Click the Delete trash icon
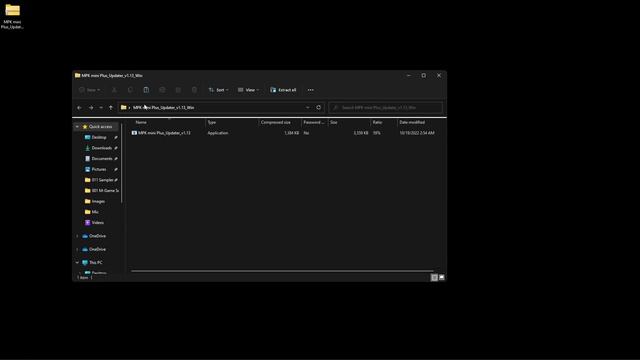The image size is (640, 360). 194,90
